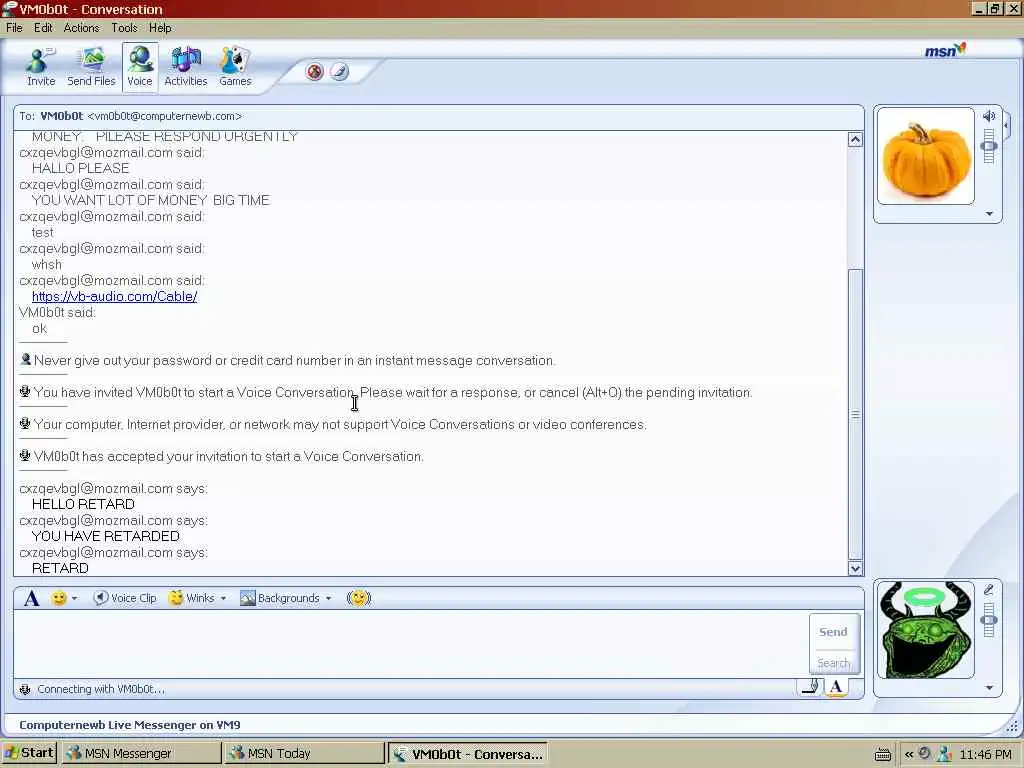Click the 11:46 PM clock

[985, 754]
